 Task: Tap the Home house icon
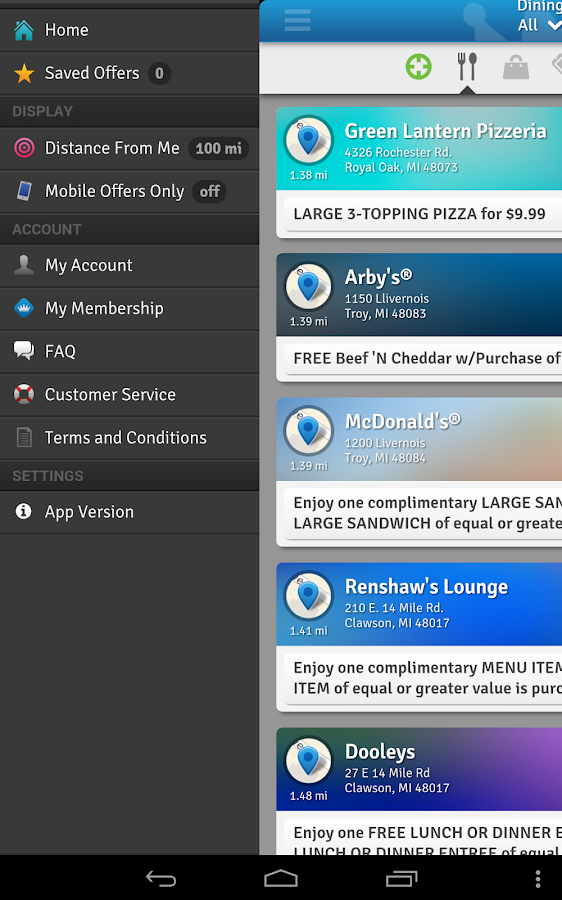coord(24,30)
